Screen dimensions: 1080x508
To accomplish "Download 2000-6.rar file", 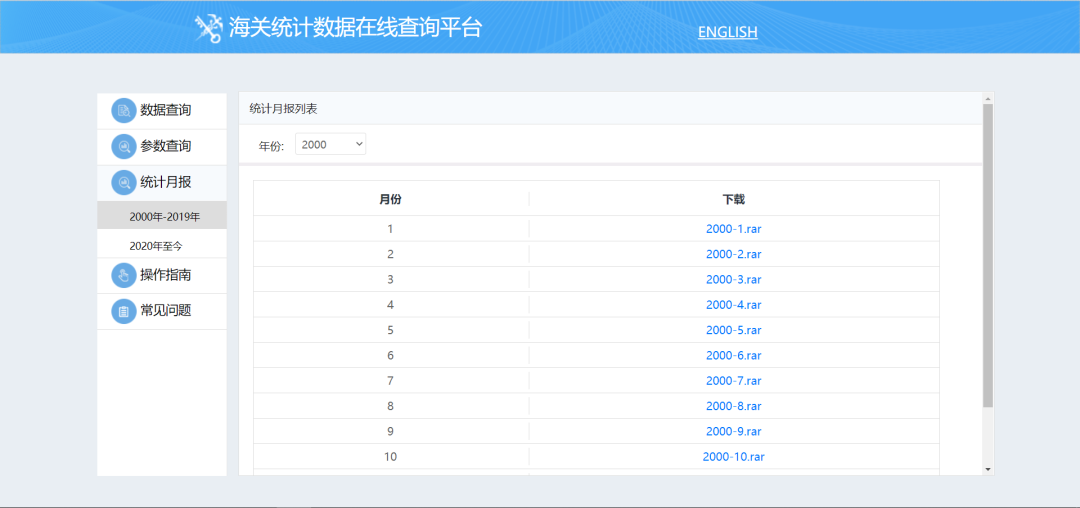I will [734, 355].
